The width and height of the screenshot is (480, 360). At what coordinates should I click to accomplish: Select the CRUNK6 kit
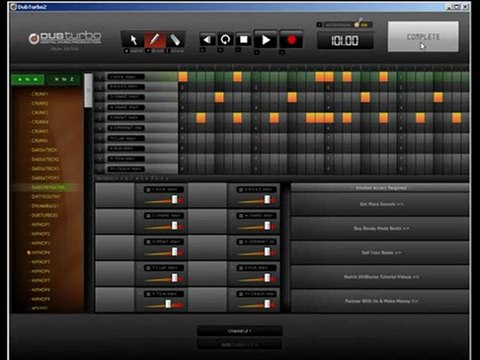[40, 141]
